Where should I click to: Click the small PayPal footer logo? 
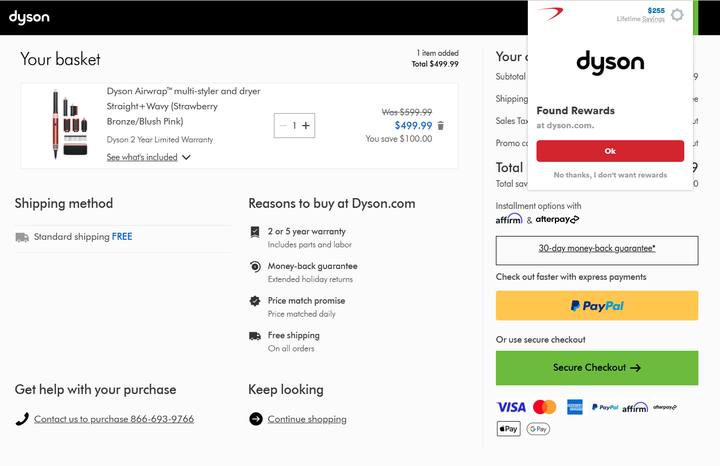click(605, 407)
